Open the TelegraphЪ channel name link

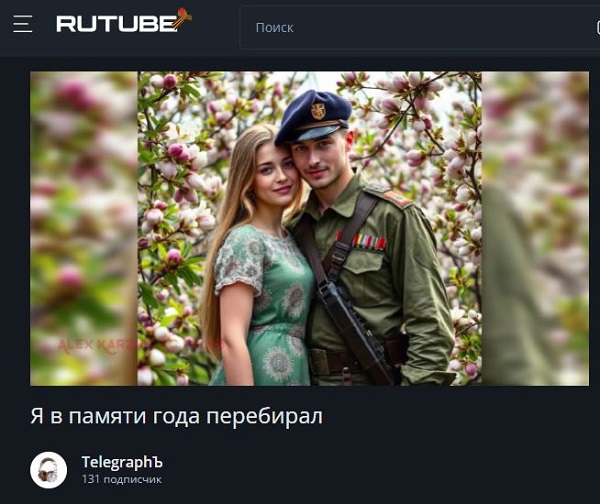coord(122,462)
